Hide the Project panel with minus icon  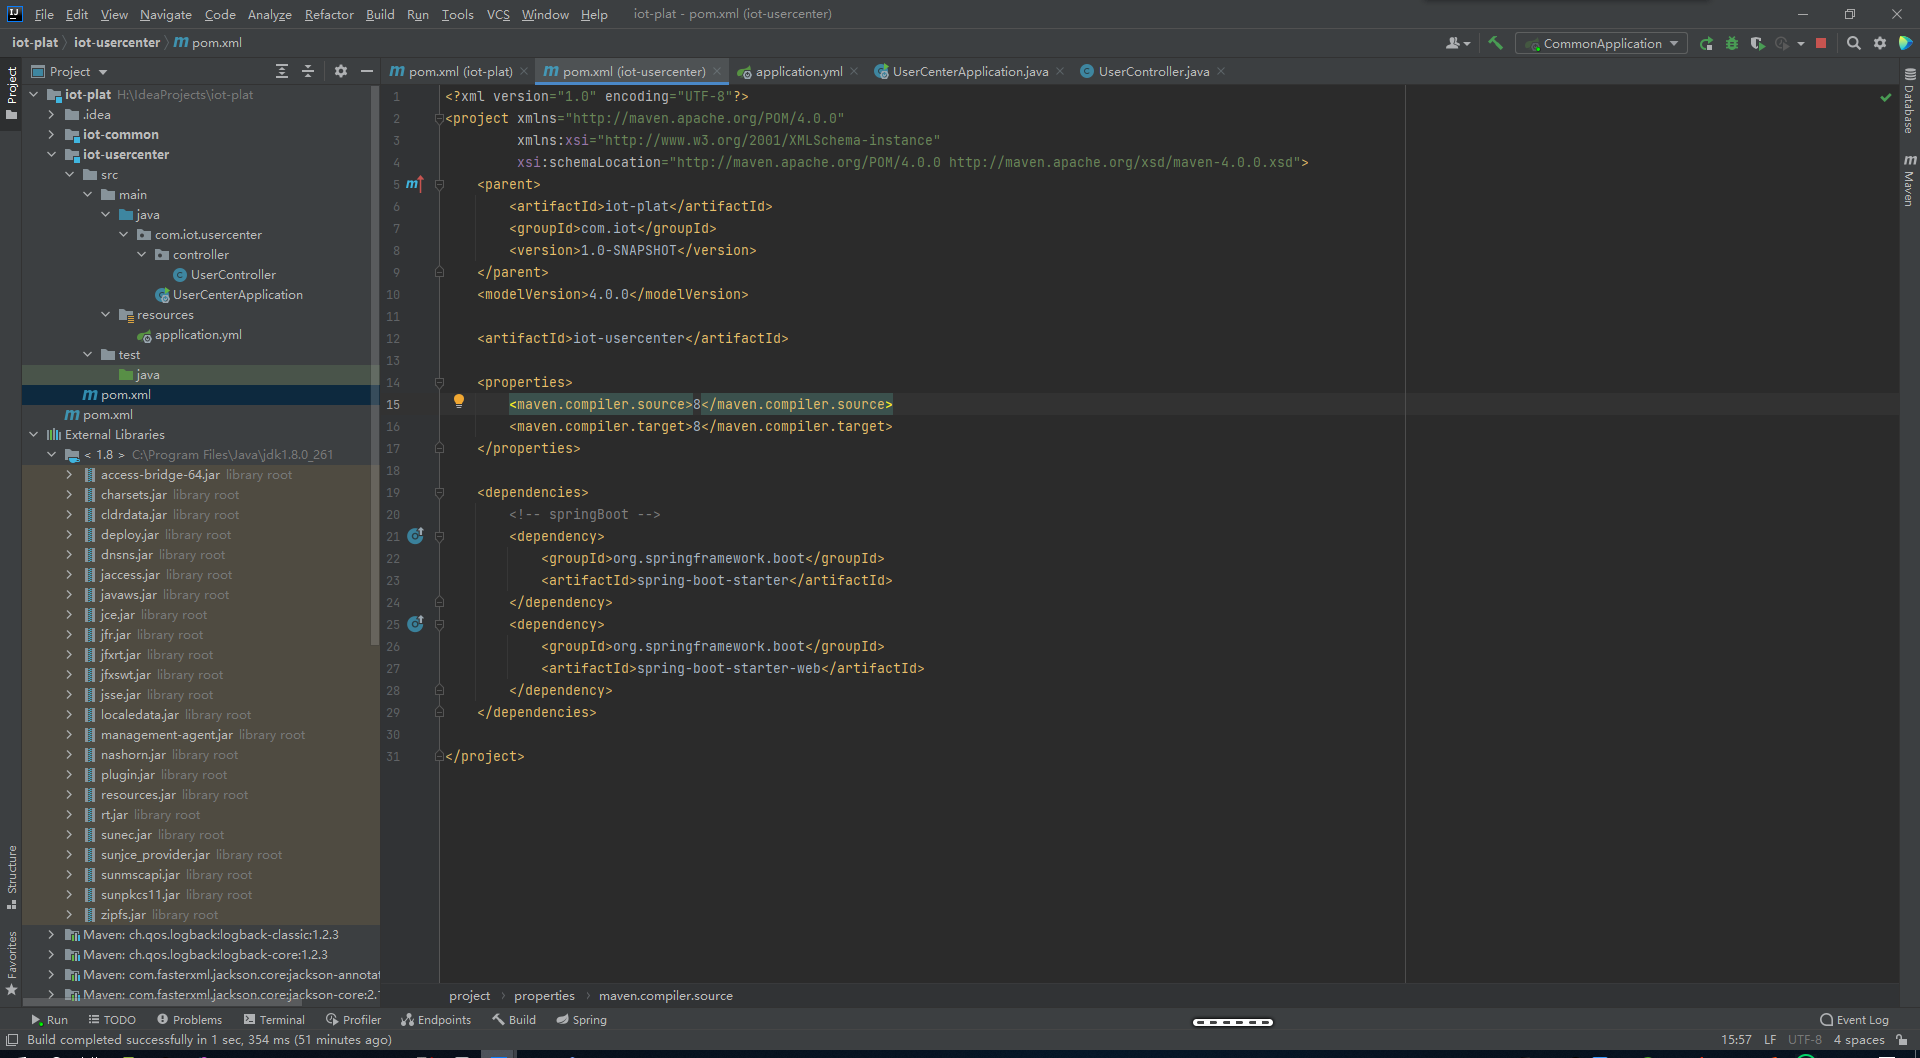click(367, 71)
